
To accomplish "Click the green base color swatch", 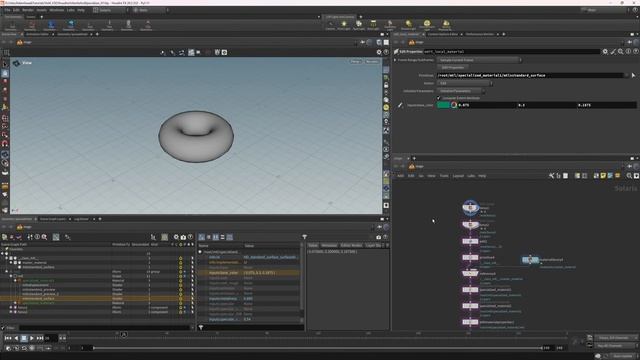I will click(x=443, y=105).
